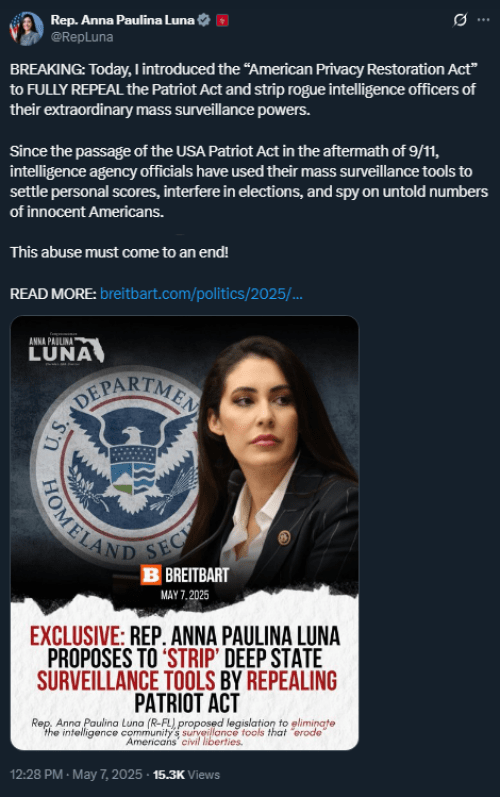Viewport: 500px width, 797px height.
Task: Click the Grok slashed-circle icon
Action: point(460,20)
